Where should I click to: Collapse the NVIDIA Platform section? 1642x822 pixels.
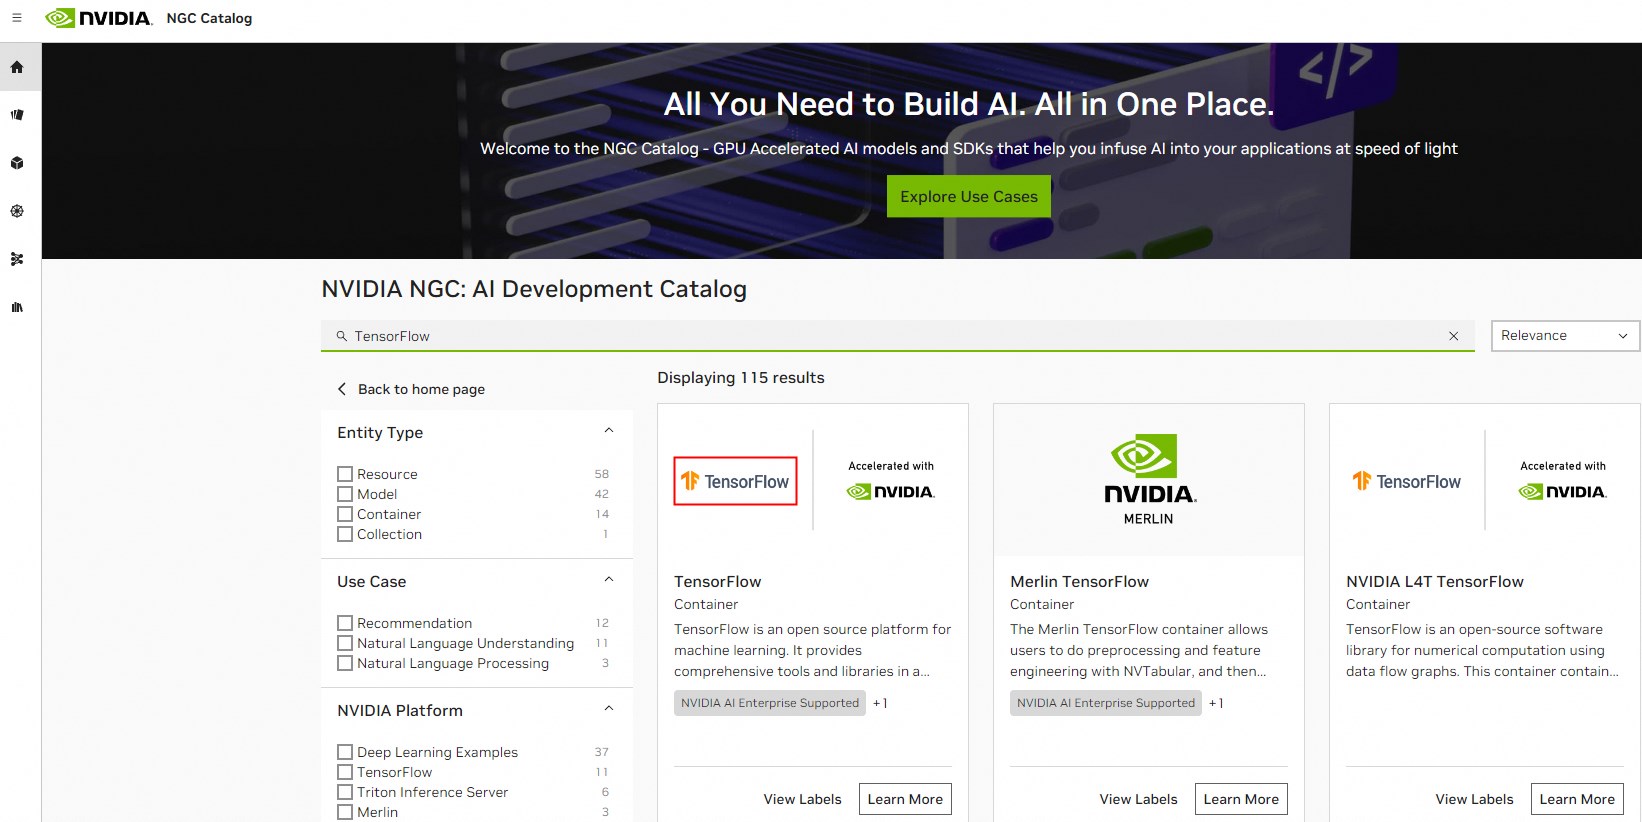(x=609, y=709)
